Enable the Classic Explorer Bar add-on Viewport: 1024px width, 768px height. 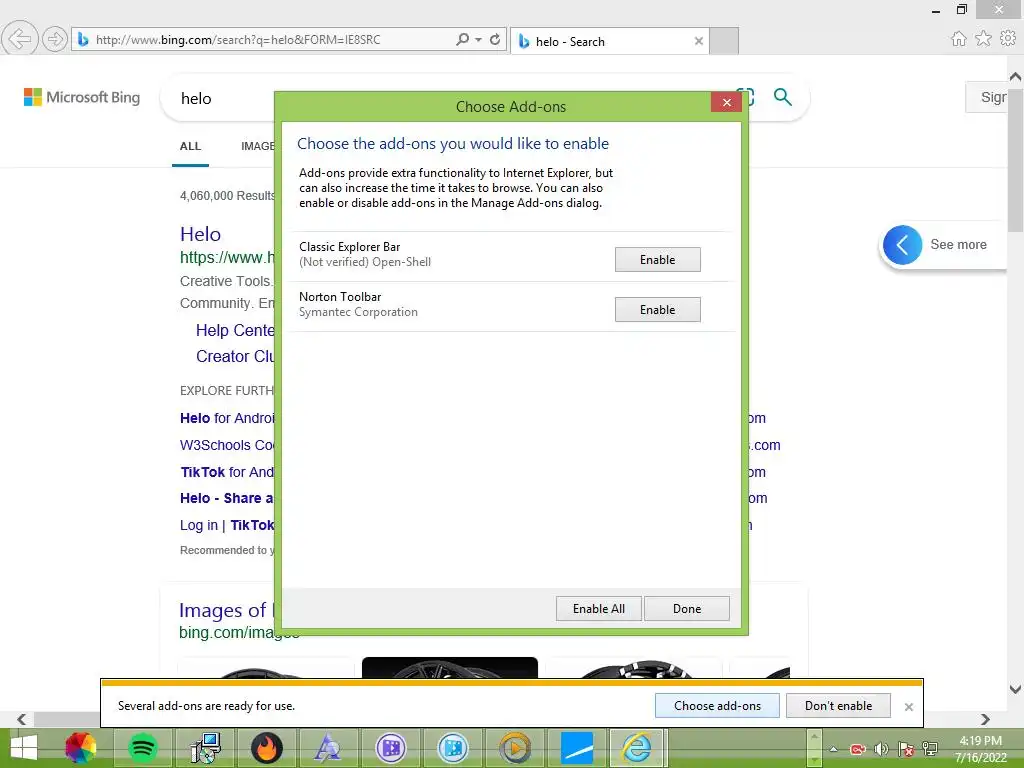coord(657,259)
